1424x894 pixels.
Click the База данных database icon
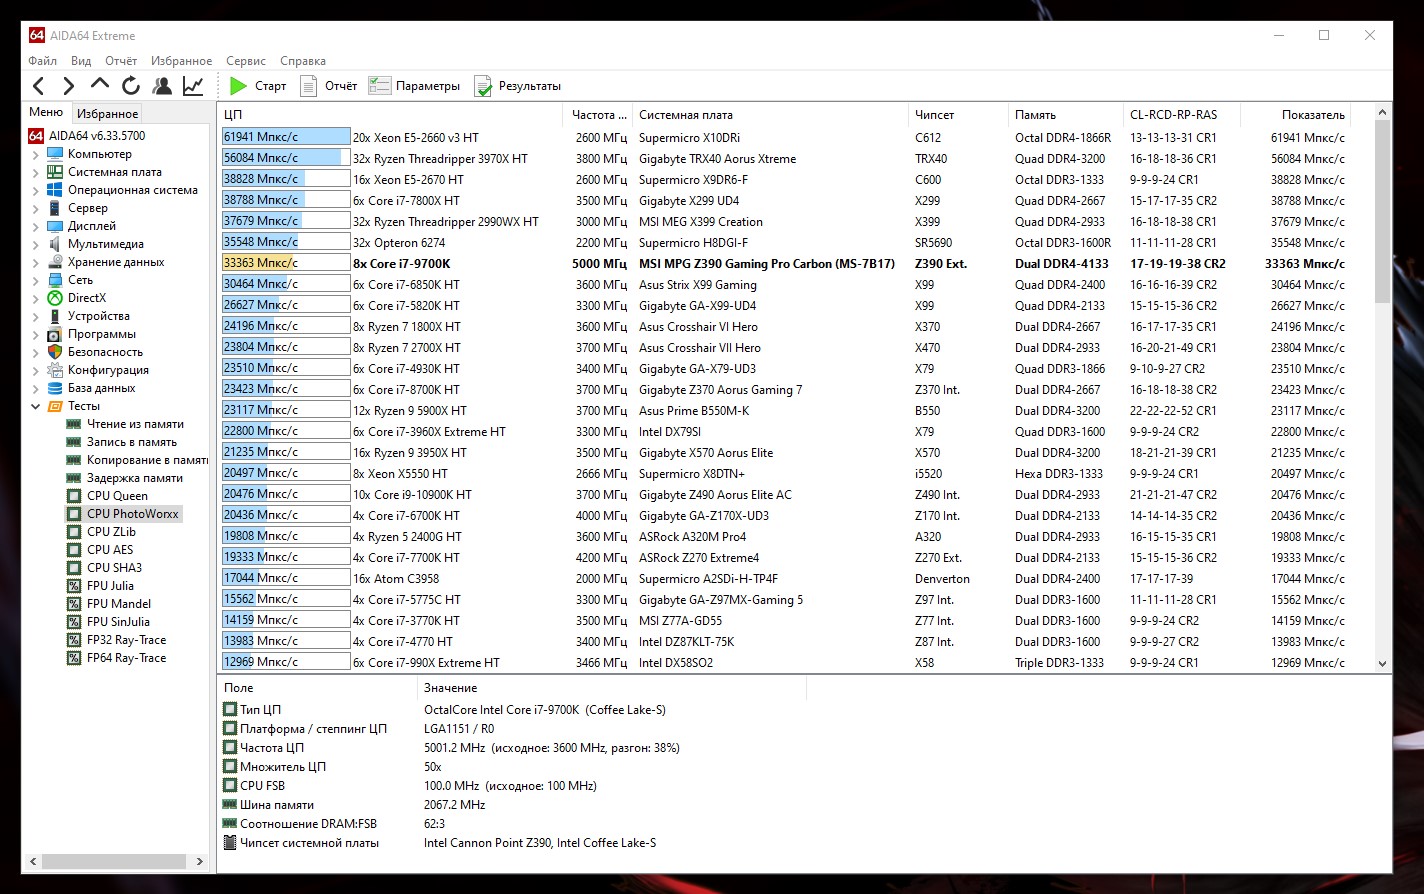[x=55, y=388]
